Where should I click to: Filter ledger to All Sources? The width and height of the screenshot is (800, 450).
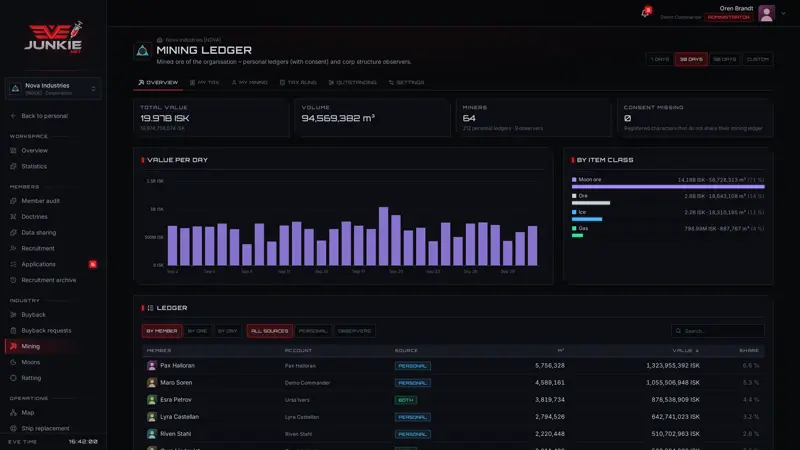[x=269, y=331]
